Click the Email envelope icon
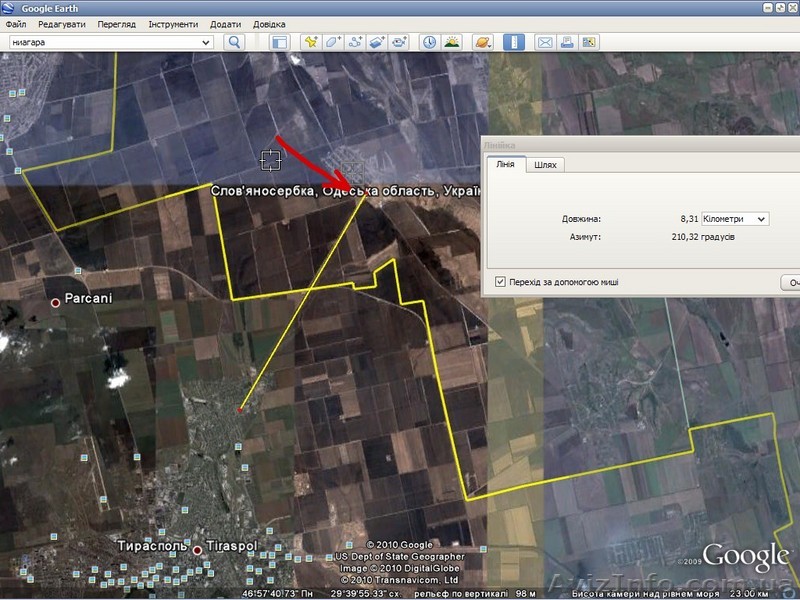The image size is (800, 600). (545, 42)
